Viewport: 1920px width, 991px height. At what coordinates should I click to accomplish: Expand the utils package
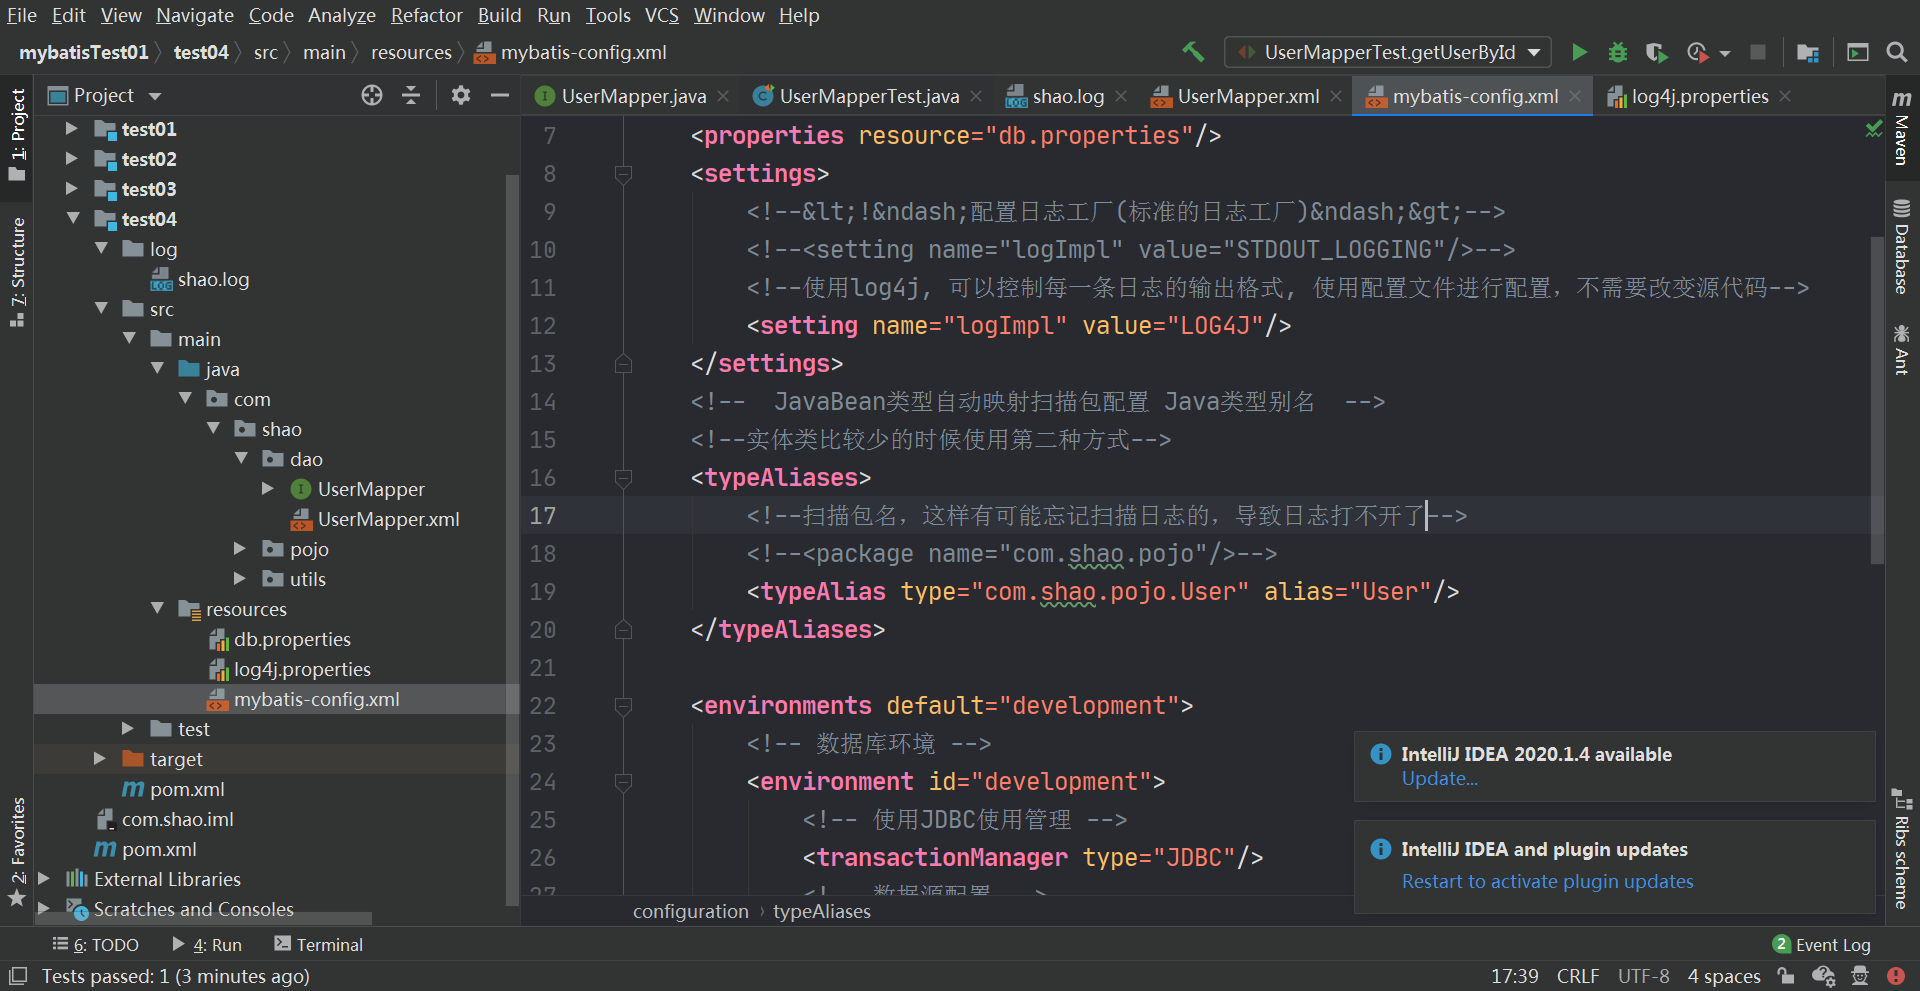(x=240, y=579)
